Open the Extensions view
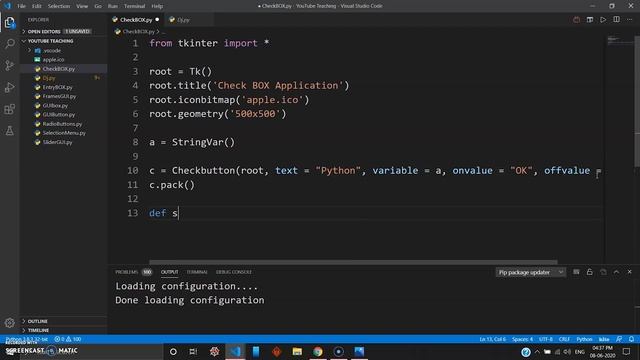640x360 pixels. [9, 109]
